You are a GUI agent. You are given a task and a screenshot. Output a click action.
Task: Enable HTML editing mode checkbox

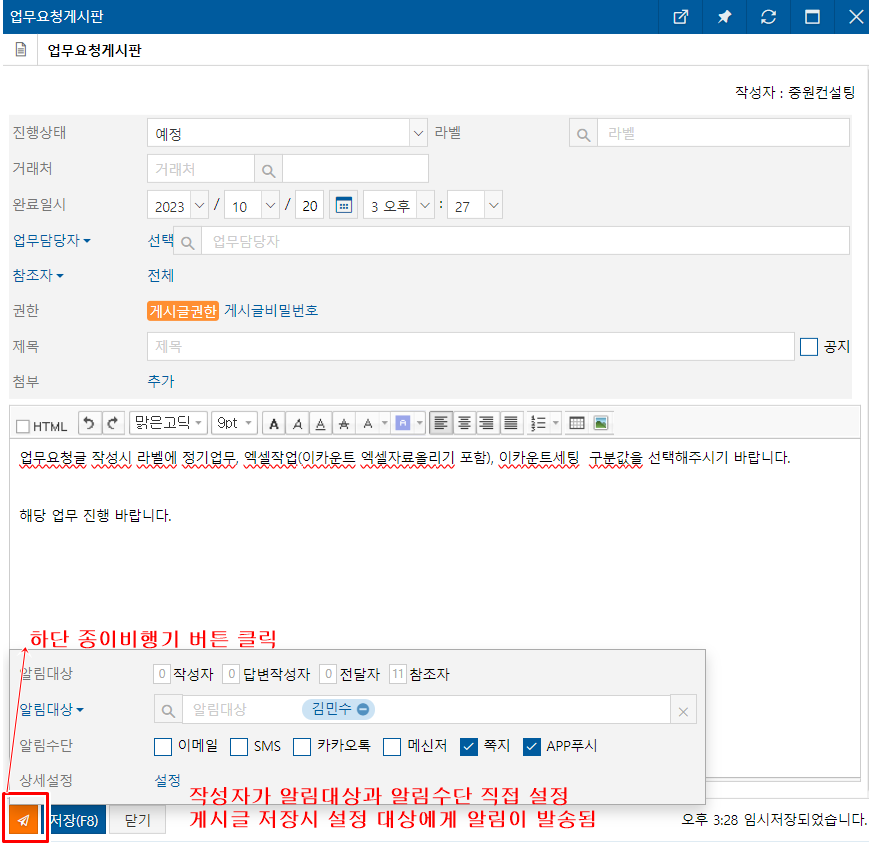[x=23, y=426]
